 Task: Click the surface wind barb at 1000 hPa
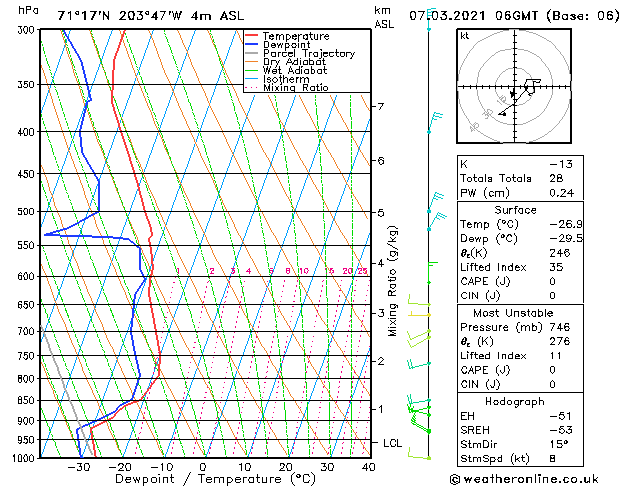pos(420,454)
